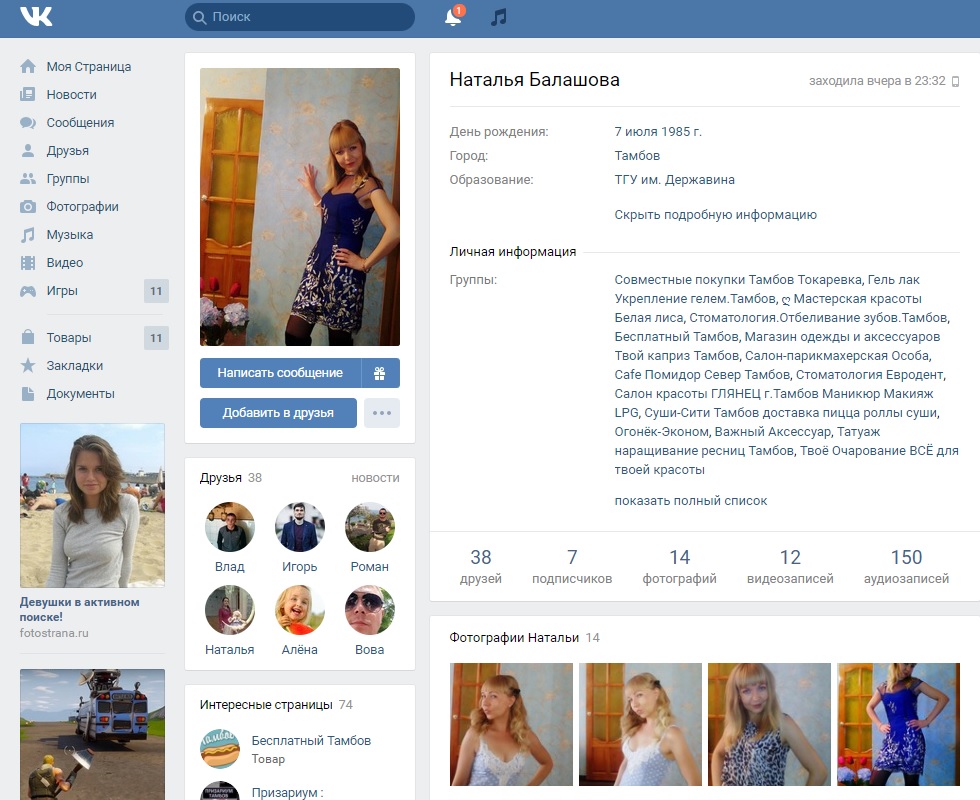Open the новости link in the Друзья block
The width and height of the screenshot is (980, 800).
[375, 478]
